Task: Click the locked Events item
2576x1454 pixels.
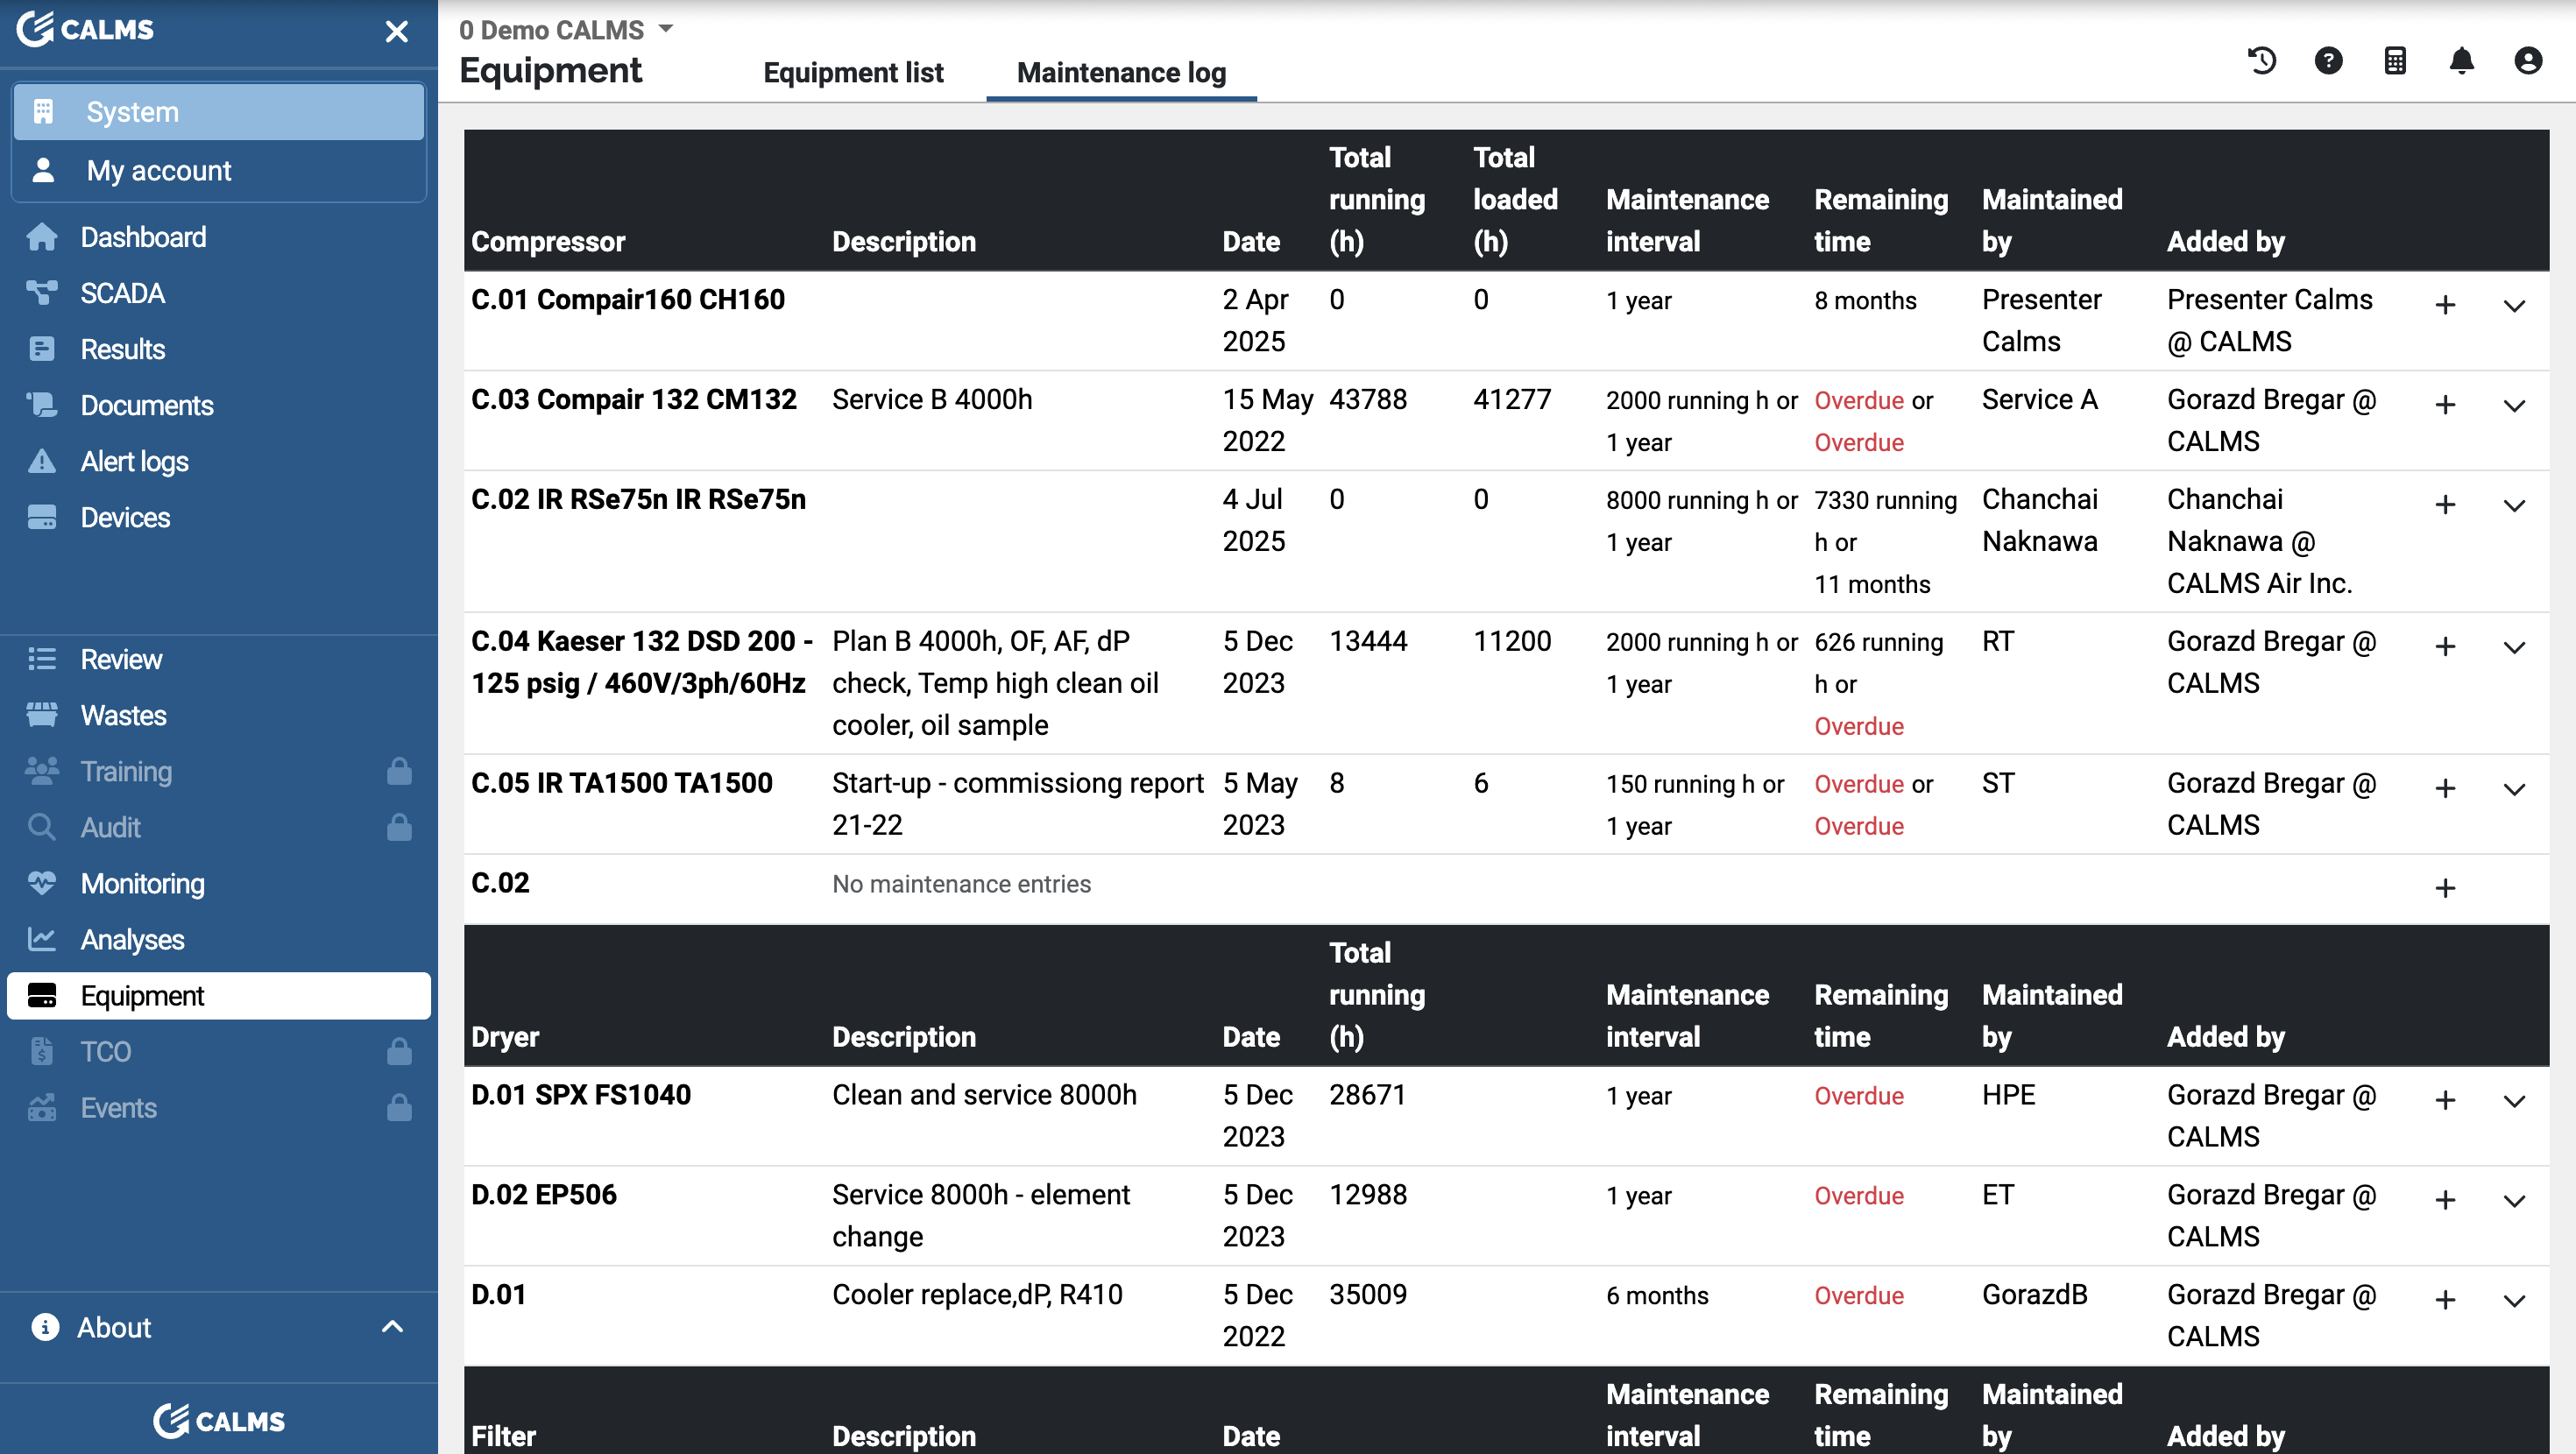Action: tap(219, 1107)
